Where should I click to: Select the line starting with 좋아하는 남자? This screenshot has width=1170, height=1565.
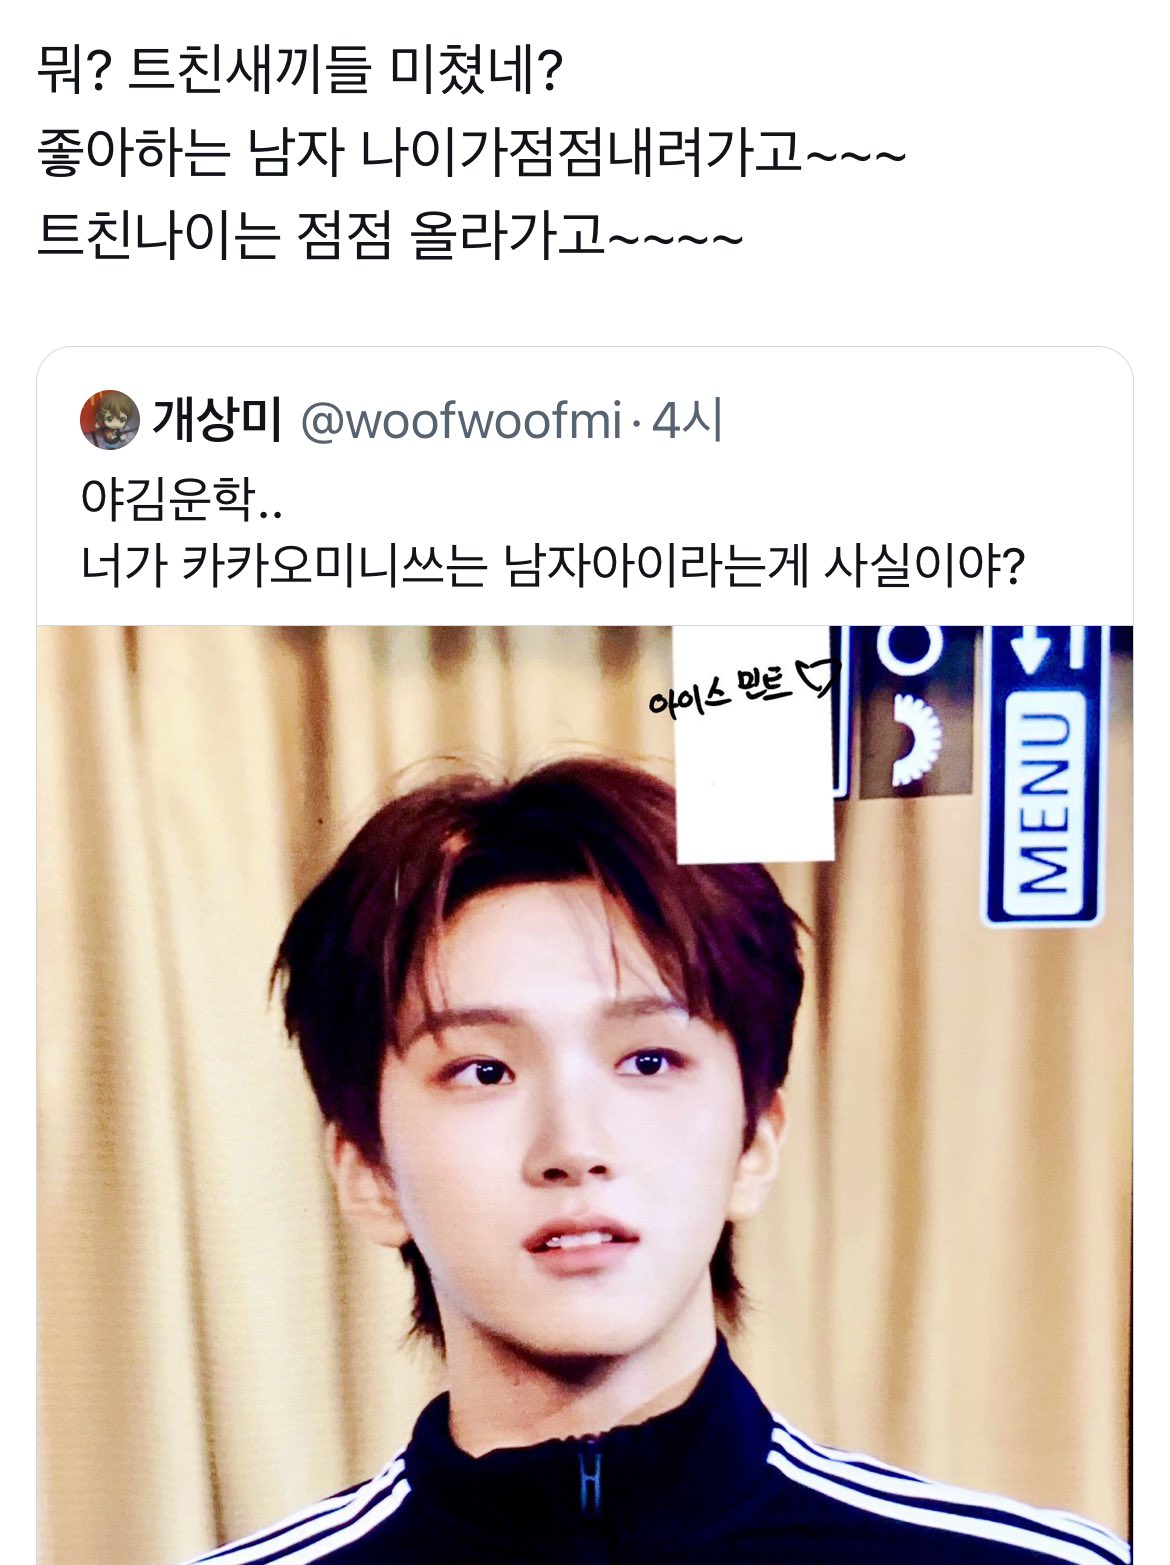(x=471, y=154)
